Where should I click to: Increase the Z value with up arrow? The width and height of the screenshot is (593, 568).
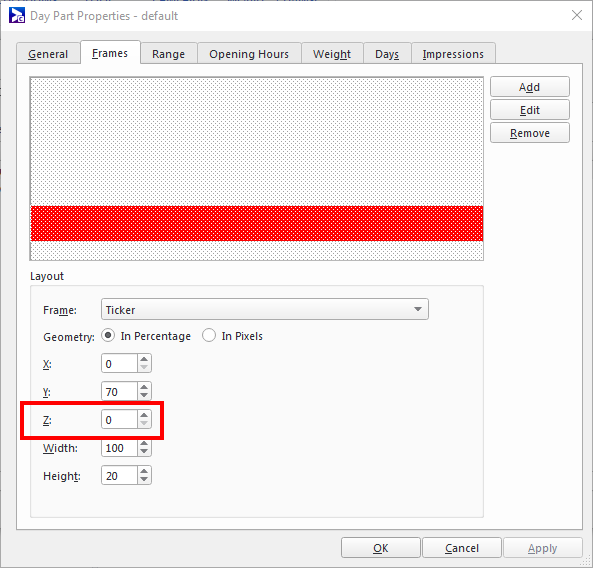pyautogui.click(x=144, y=415)
